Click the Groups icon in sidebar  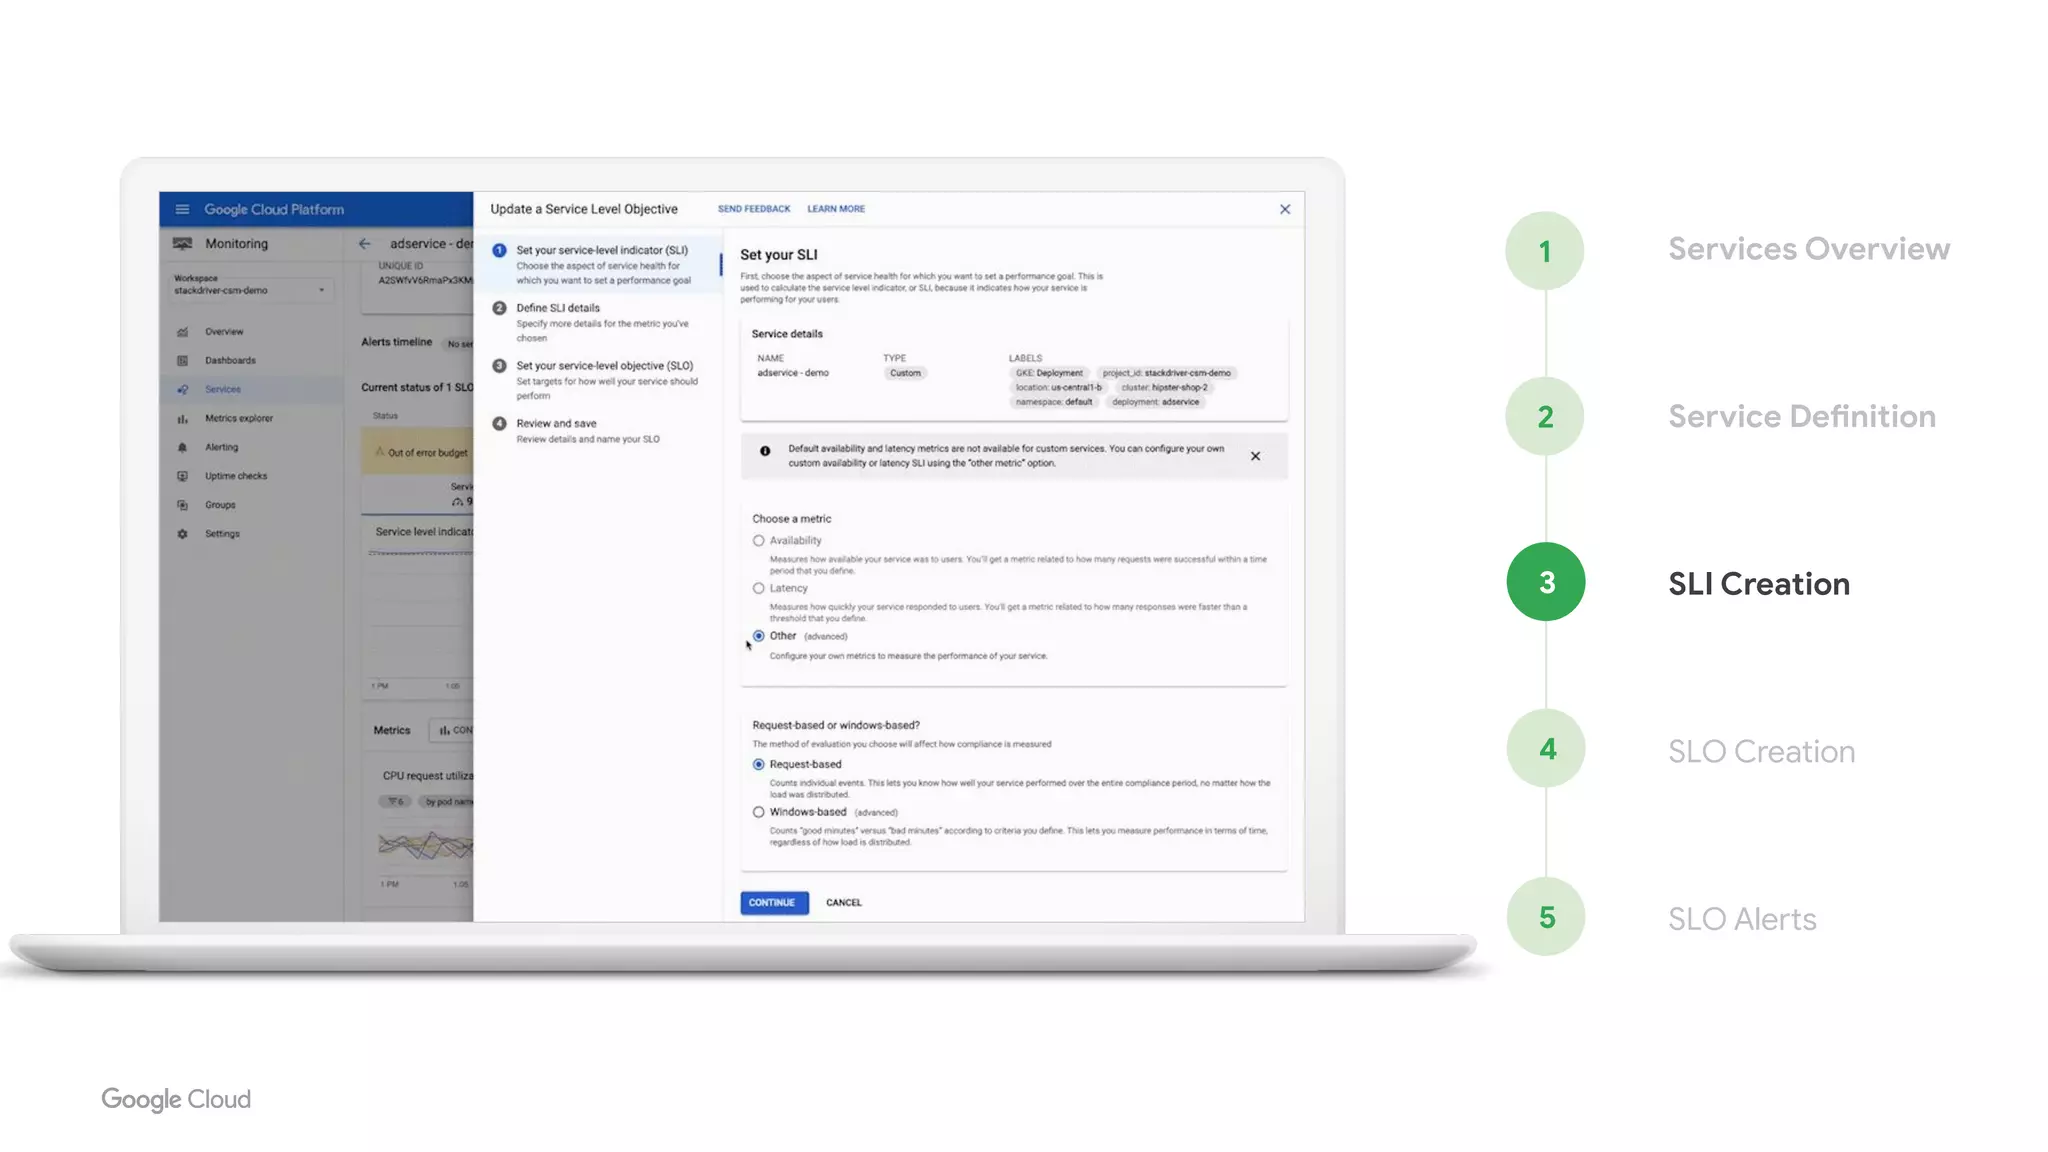point(182,505)
